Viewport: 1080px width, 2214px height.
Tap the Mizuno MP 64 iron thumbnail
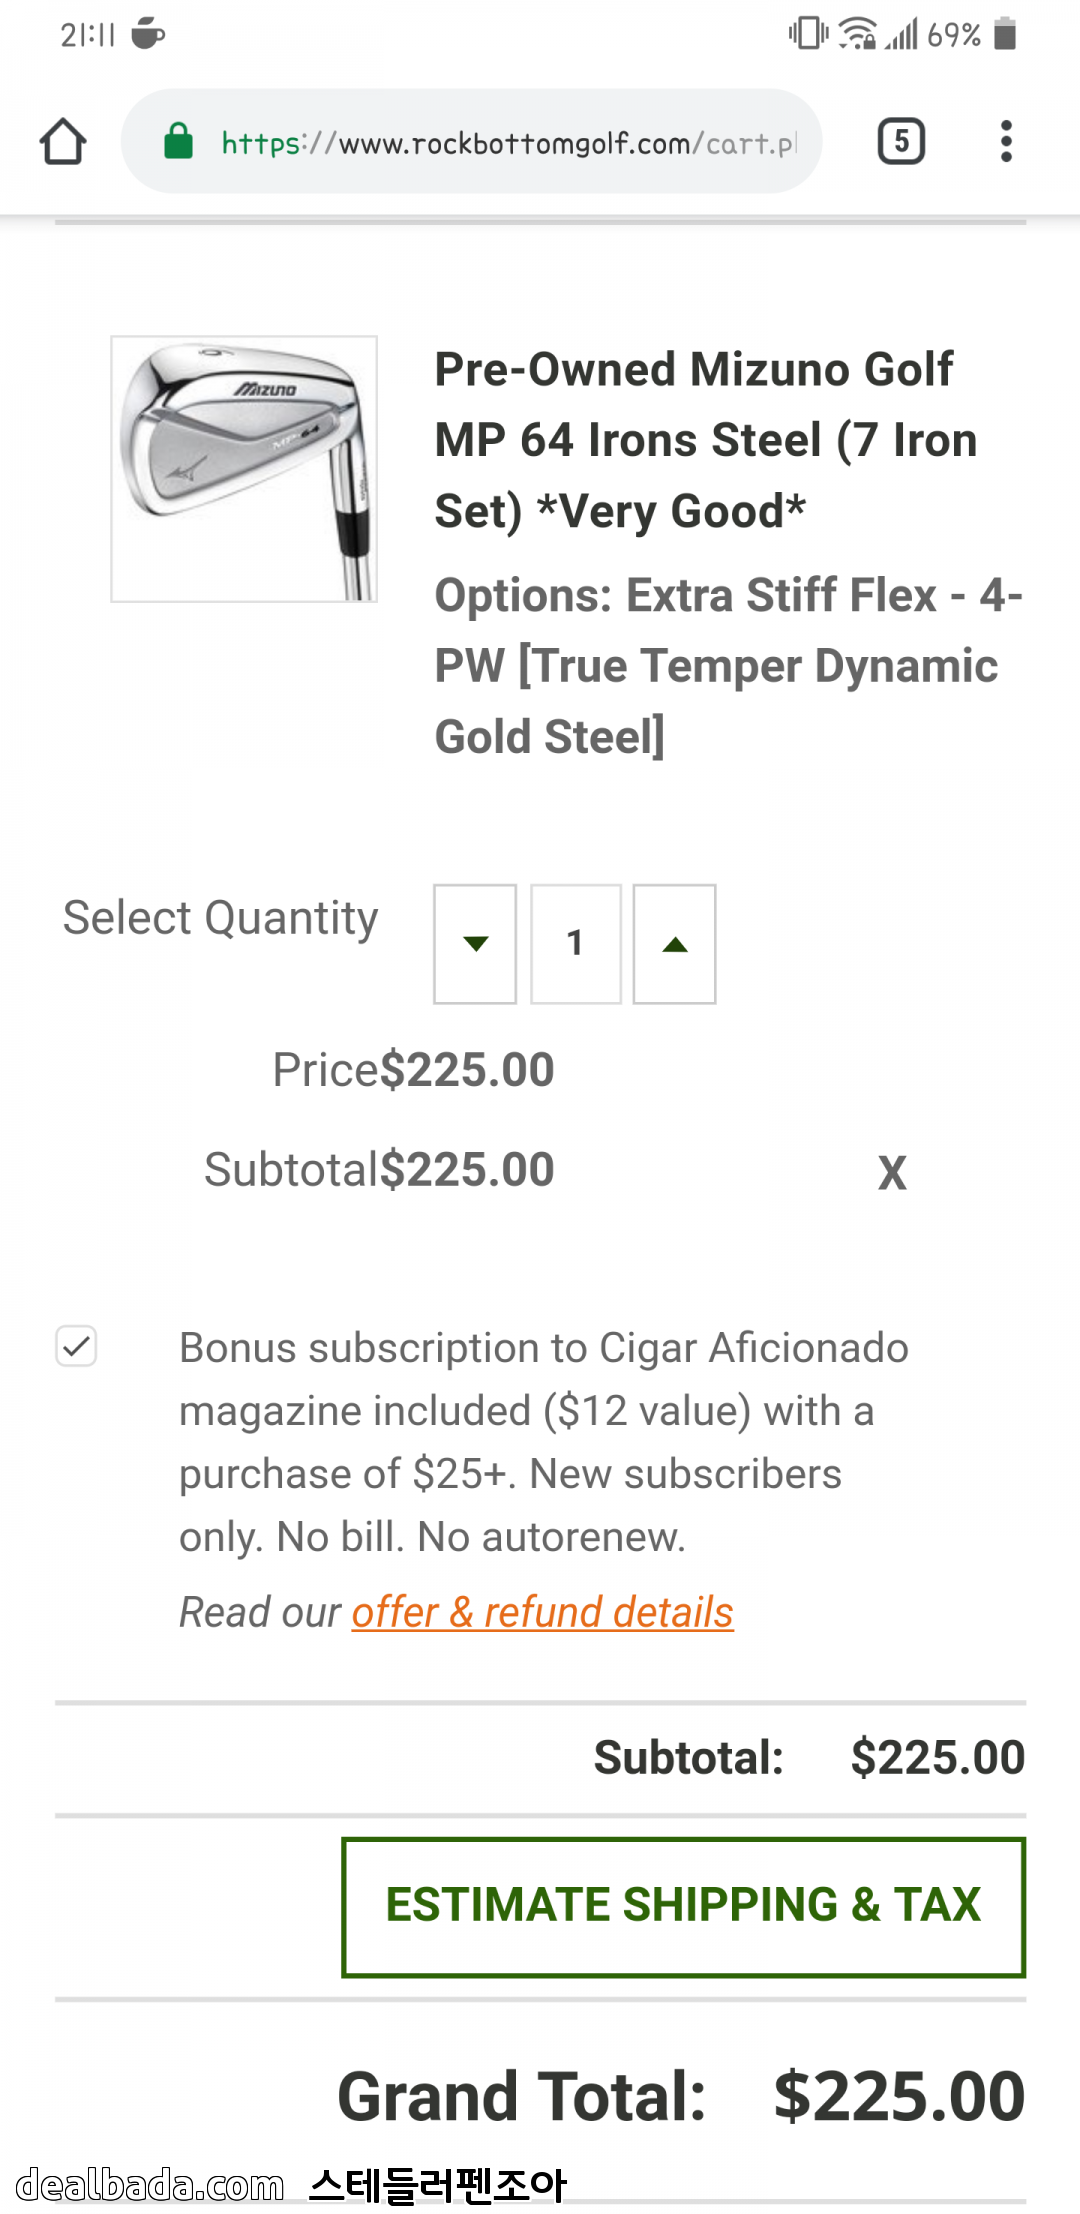point(244,469)
